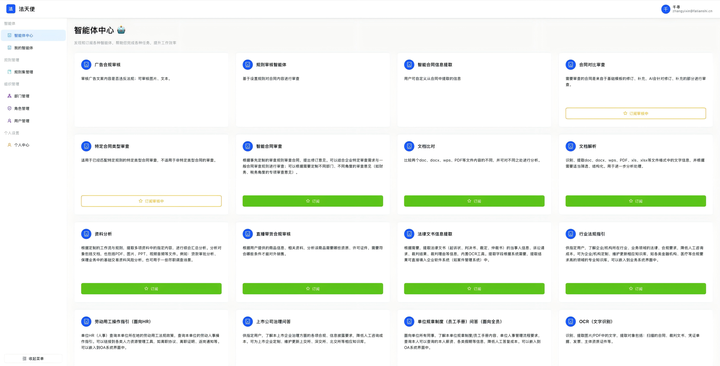The width and height of the screenshot is (720, 366).
Task: Click the 广告合规审核 card icon
Action: 86,65
